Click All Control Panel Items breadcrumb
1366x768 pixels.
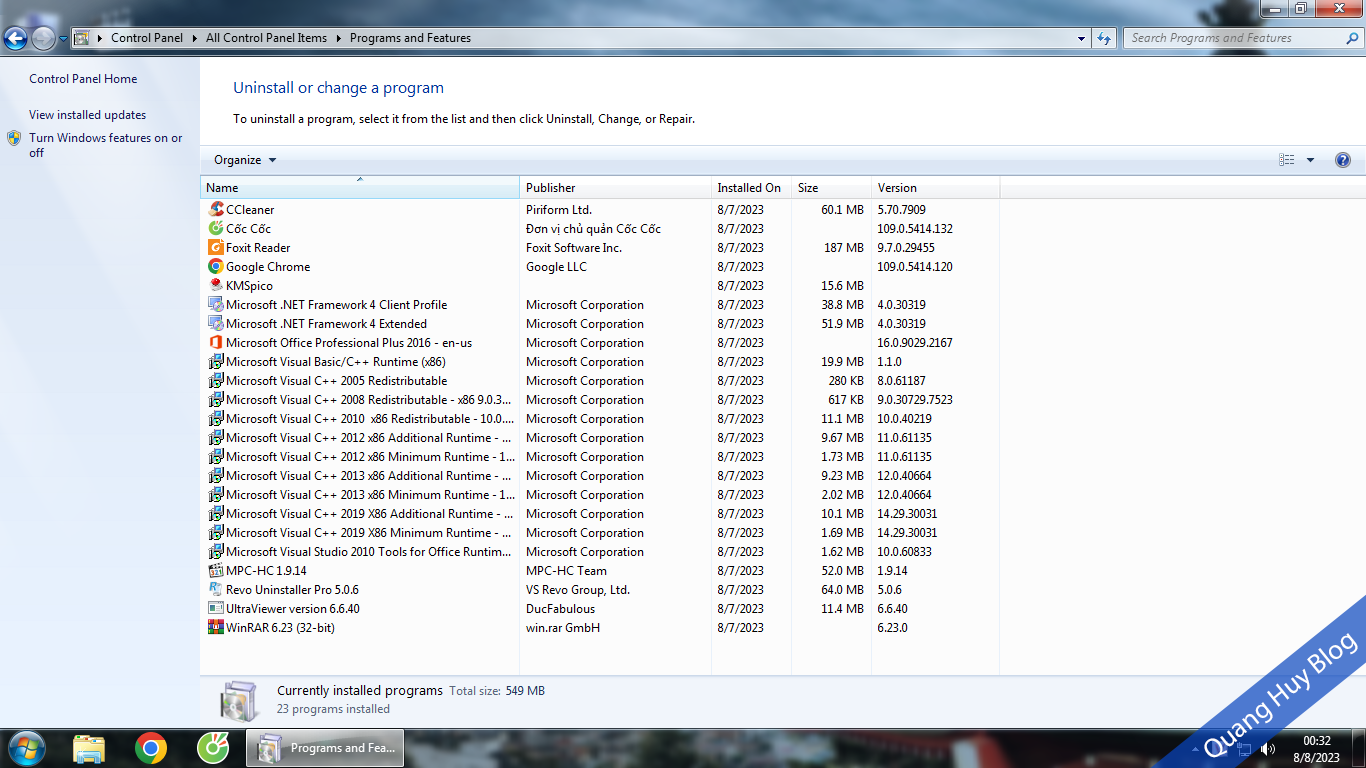[266, 38]
